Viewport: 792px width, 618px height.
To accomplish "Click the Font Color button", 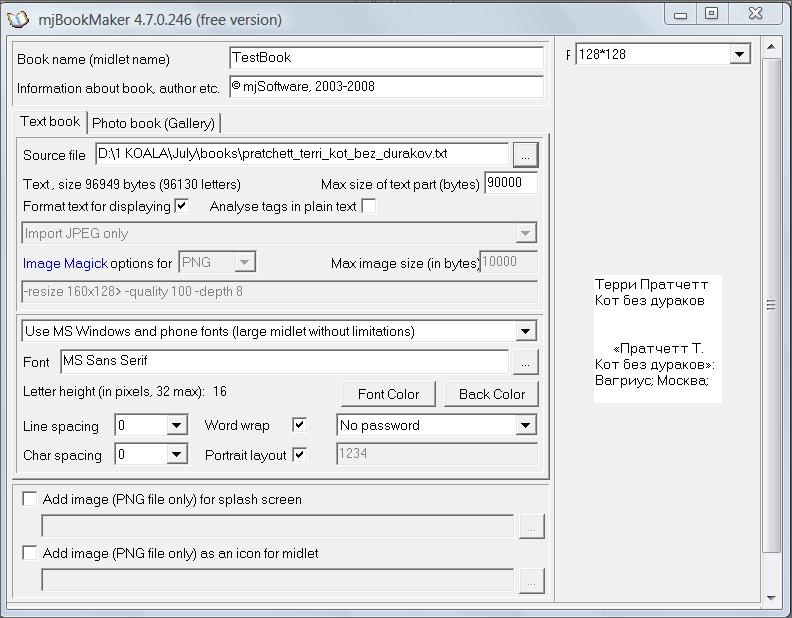I will [388, 394].
